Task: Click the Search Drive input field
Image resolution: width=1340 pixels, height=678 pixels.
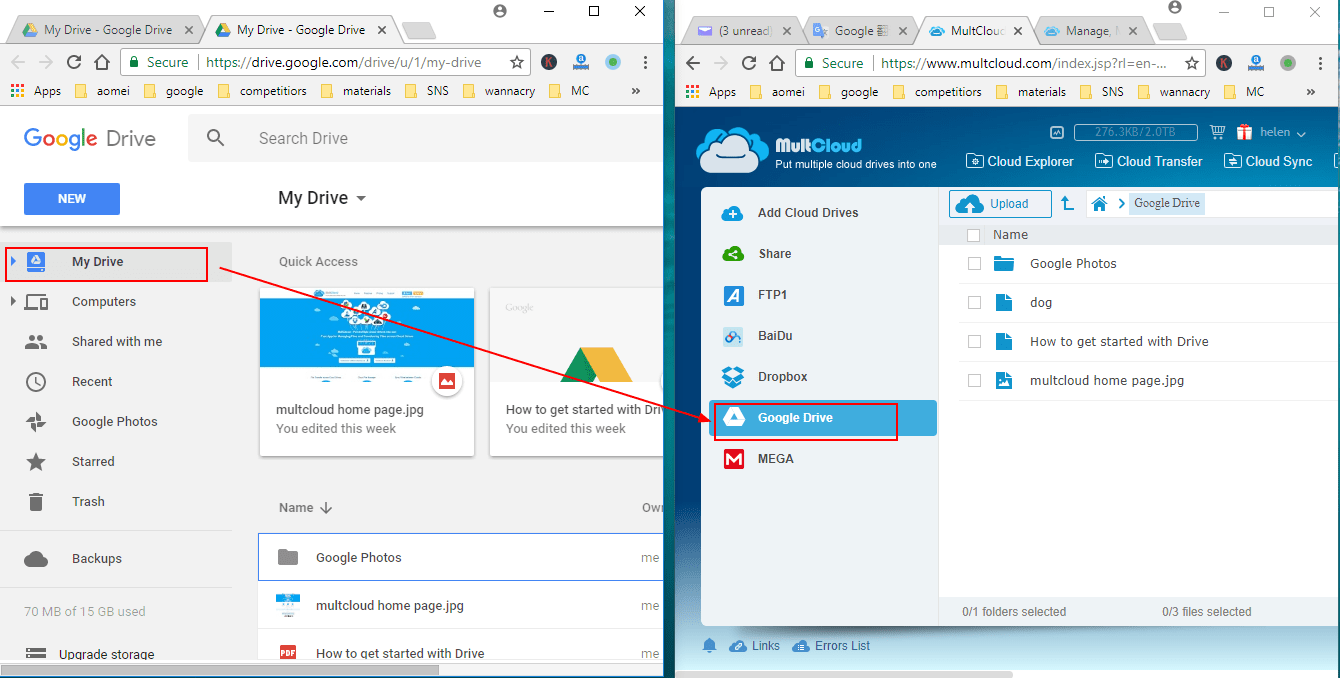Action: click(x=425, y=138)
